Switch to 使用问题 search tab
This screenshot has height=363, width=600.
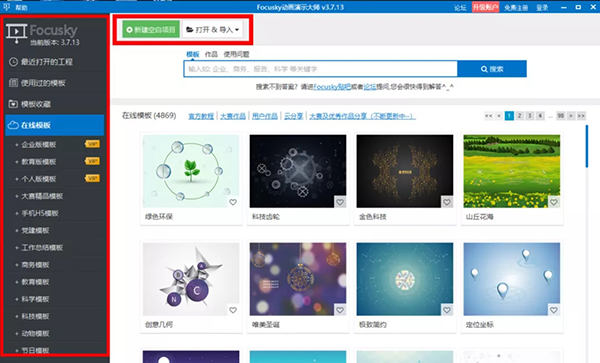tap(236, 54)
